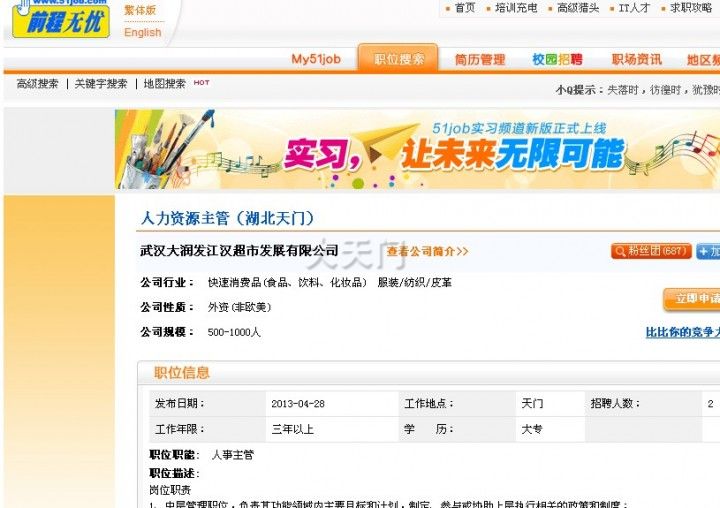Click the 前程无忧 51job logo
Image resolution: width=720 pixels, height=508 pixels.
tap(60, 19)
